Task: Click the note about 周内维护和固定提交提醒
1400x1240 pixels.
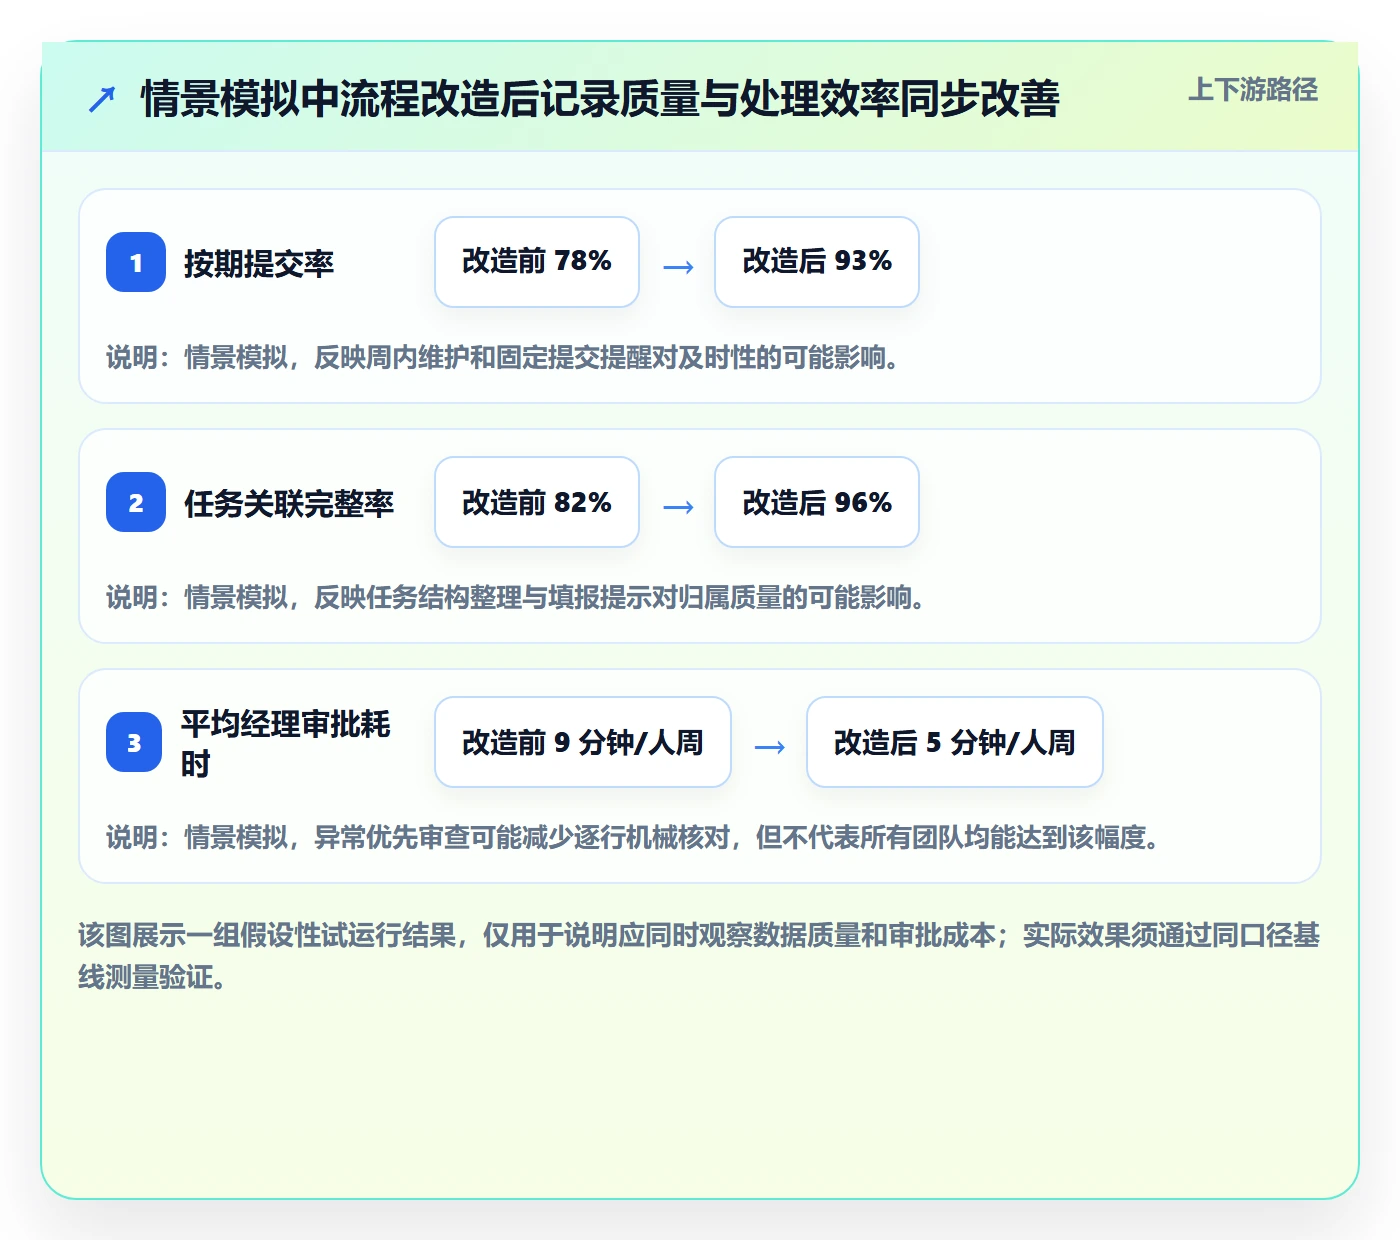Action: tap(503, 357)
